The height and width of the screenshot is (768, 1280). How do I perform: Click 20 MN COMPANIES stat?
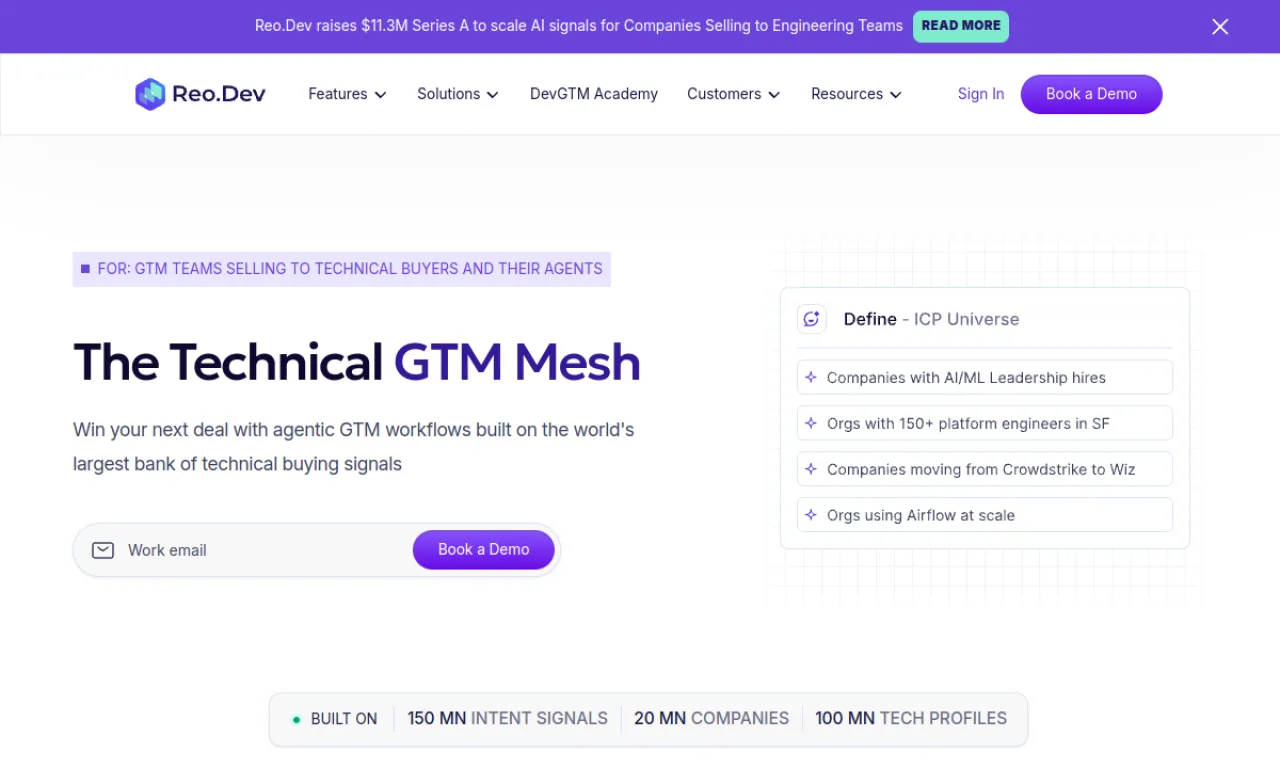[712, 719]
